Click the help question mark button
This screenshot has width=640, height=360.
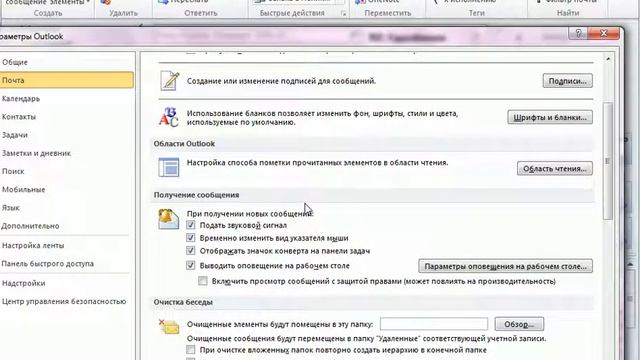point(578,33)
